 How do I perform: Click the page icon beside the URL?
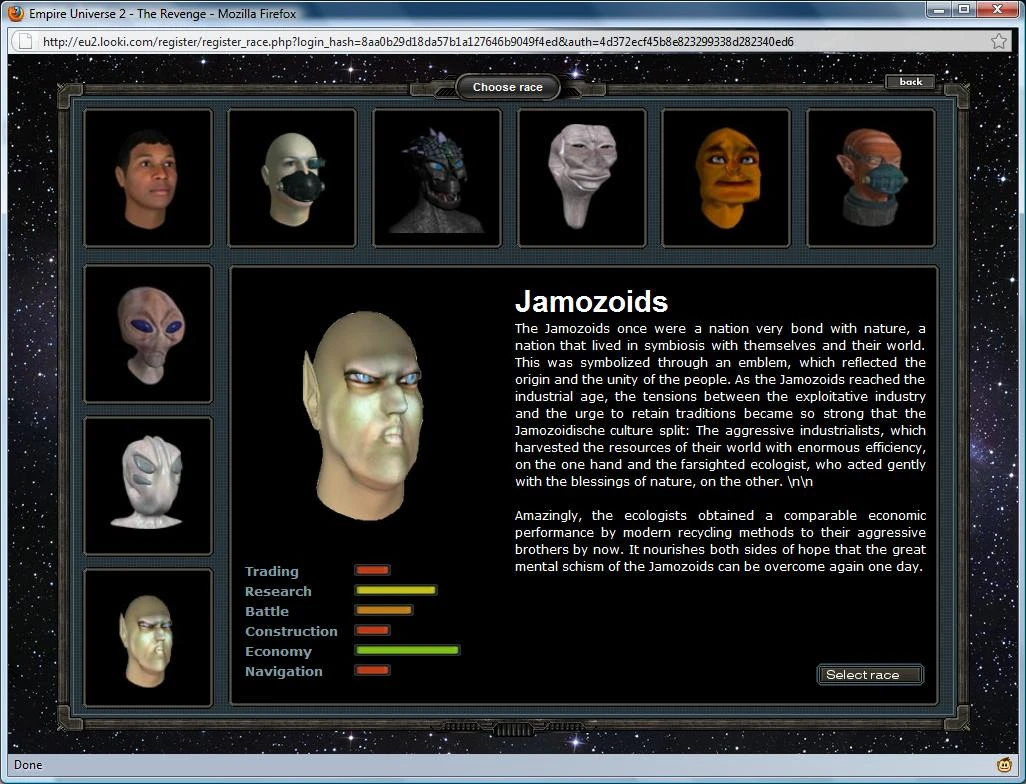[26, 42]
